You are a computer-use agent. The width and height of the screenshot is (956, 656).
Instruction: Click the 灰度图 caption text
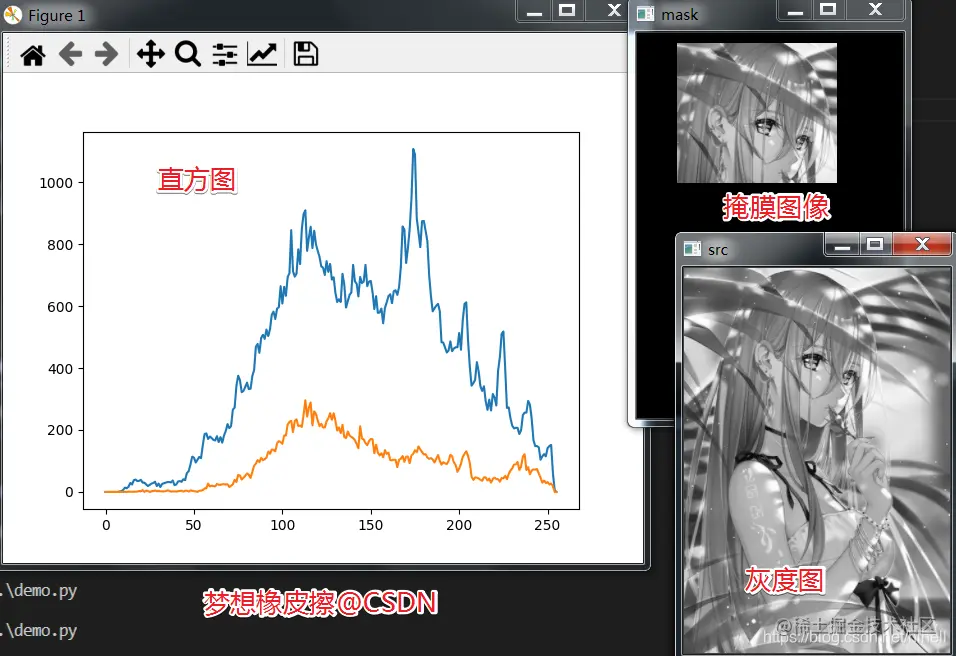pos(784,581)
